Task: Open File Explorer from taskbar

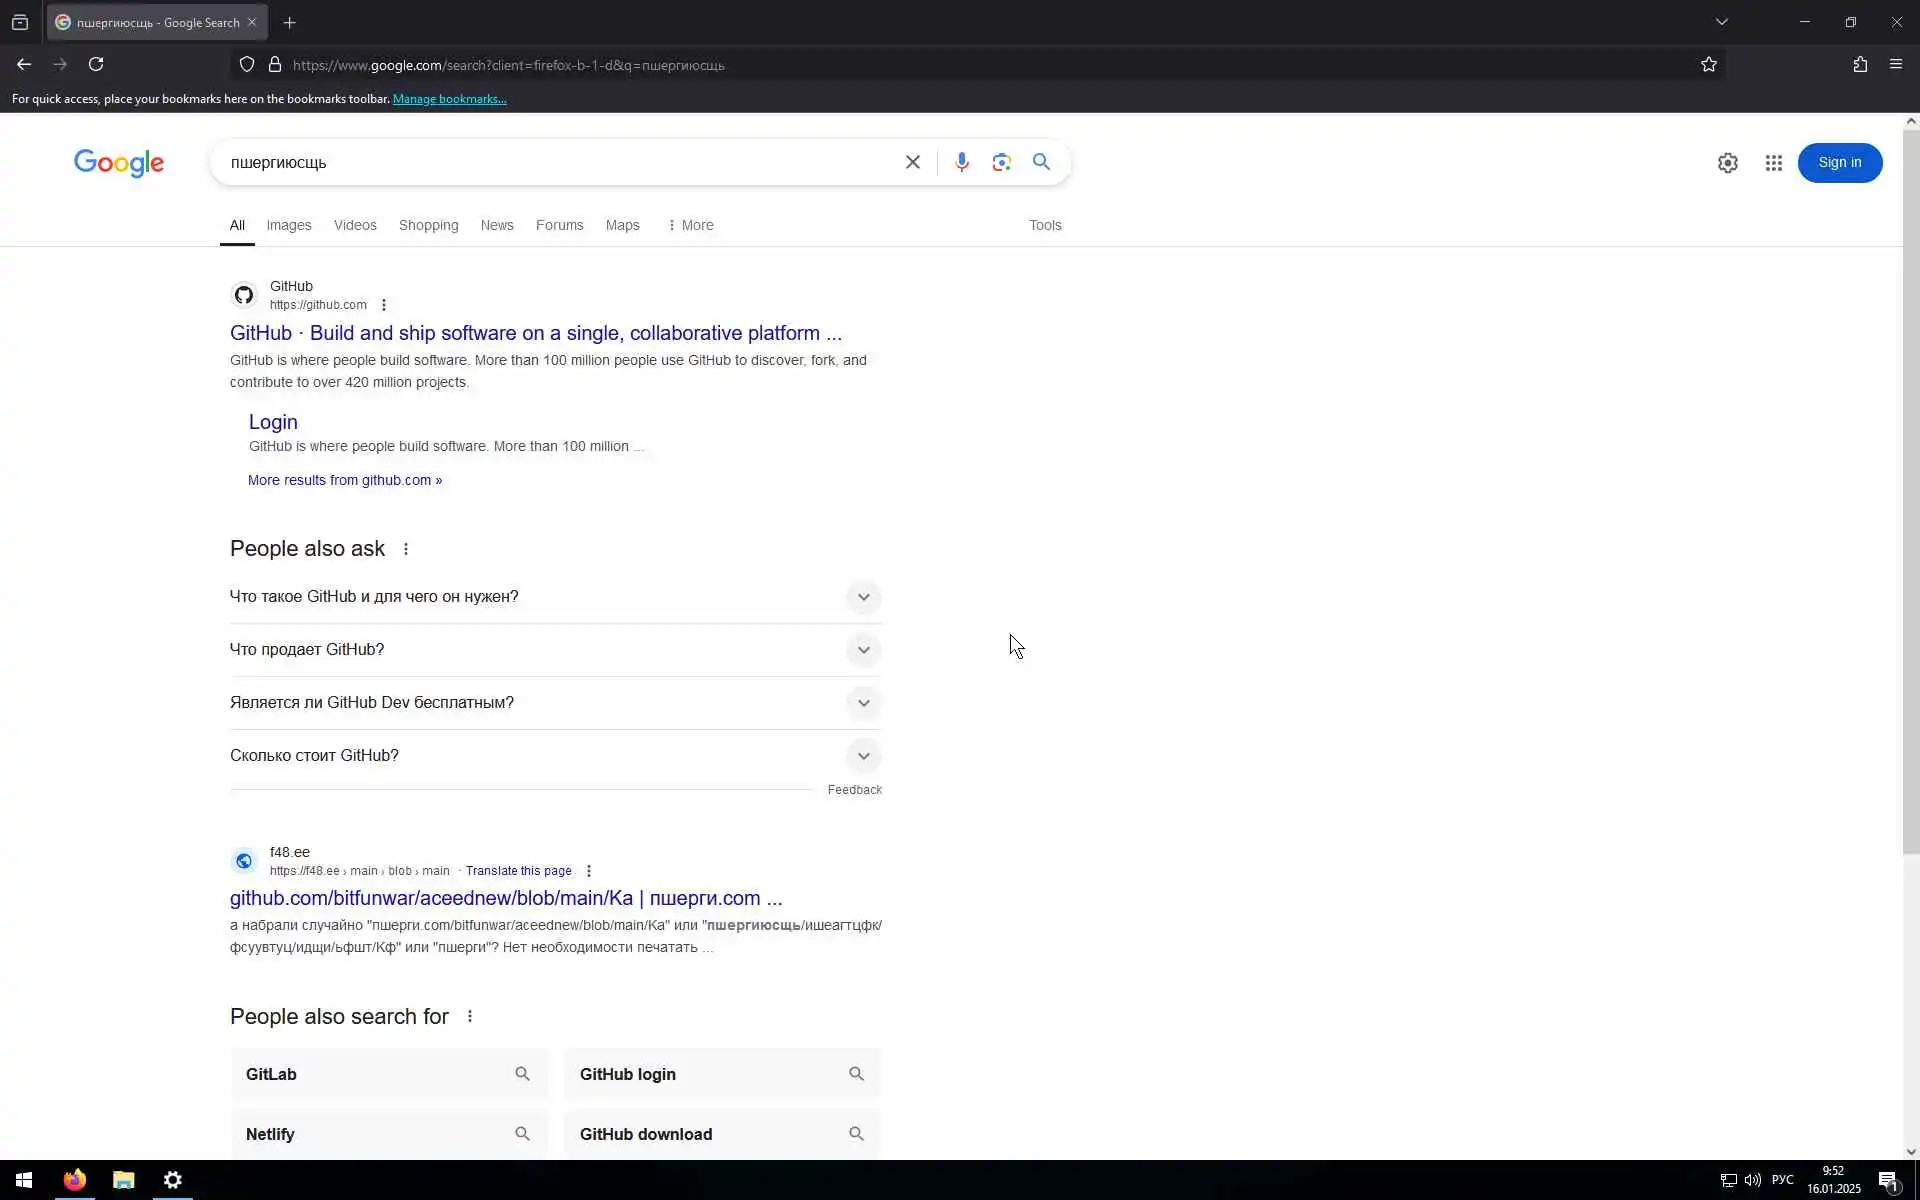Action: [x=123, y=1180]
